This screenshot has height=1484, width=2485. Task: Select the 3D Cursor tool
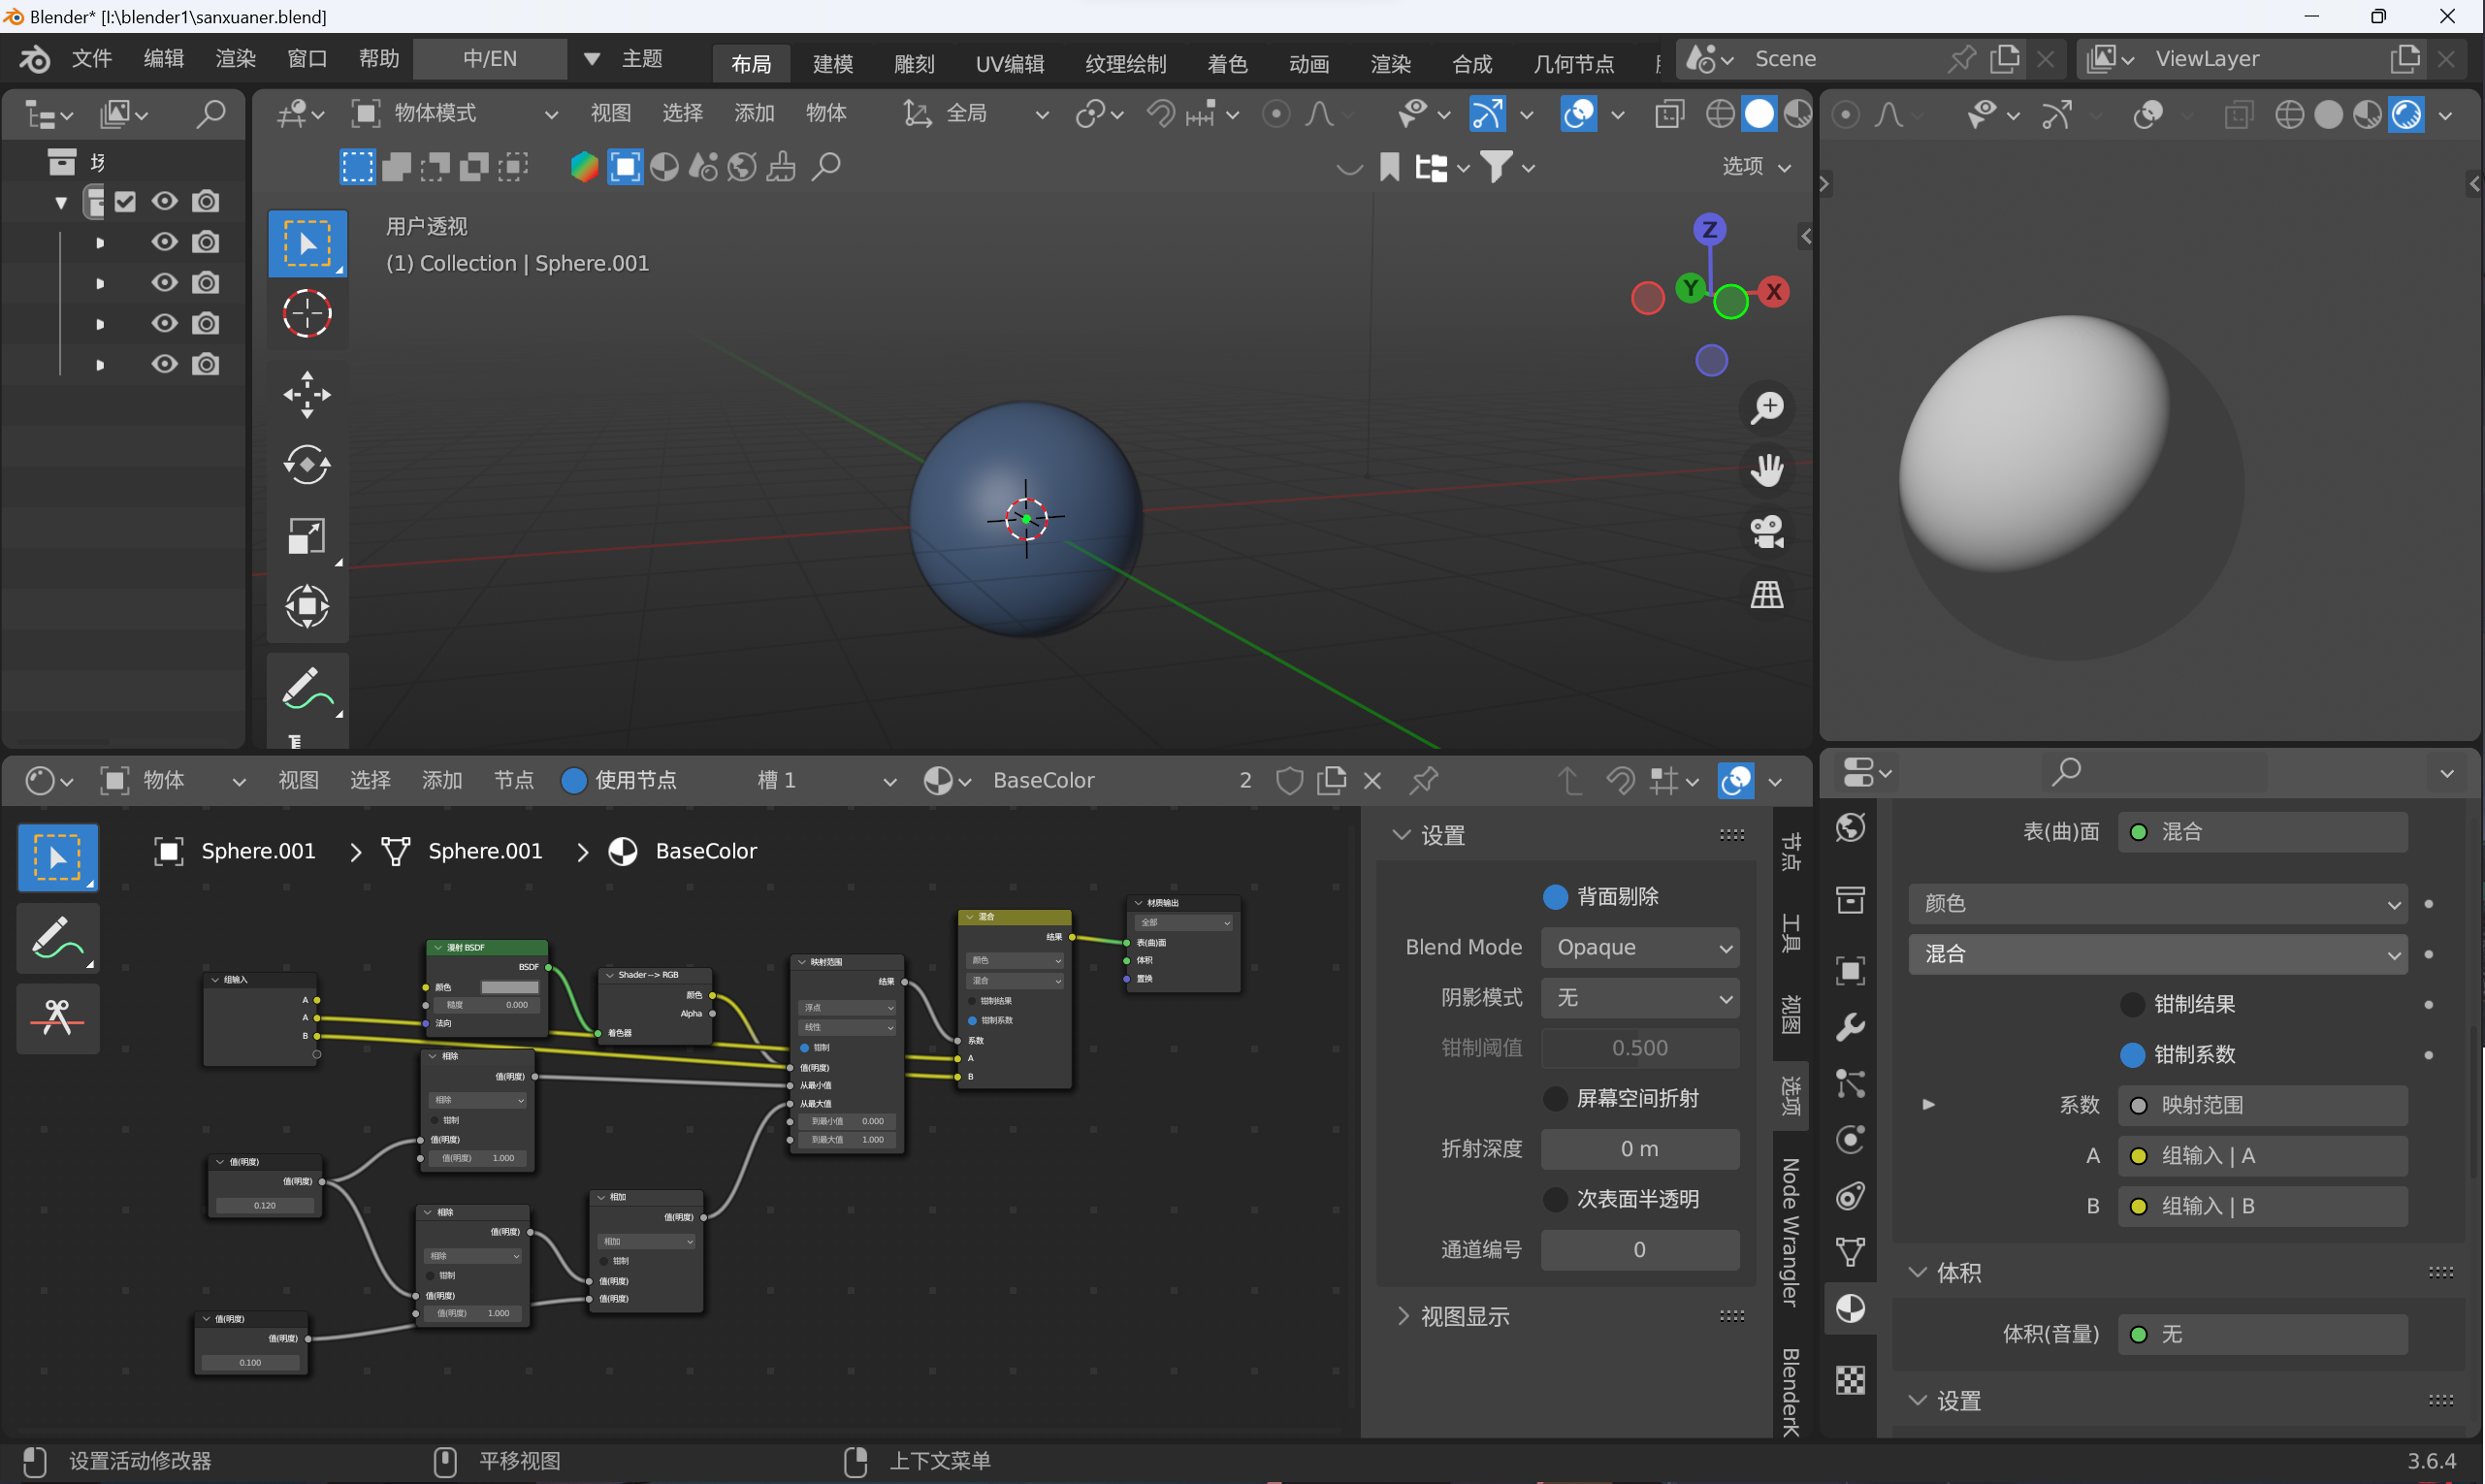[307, 314]
